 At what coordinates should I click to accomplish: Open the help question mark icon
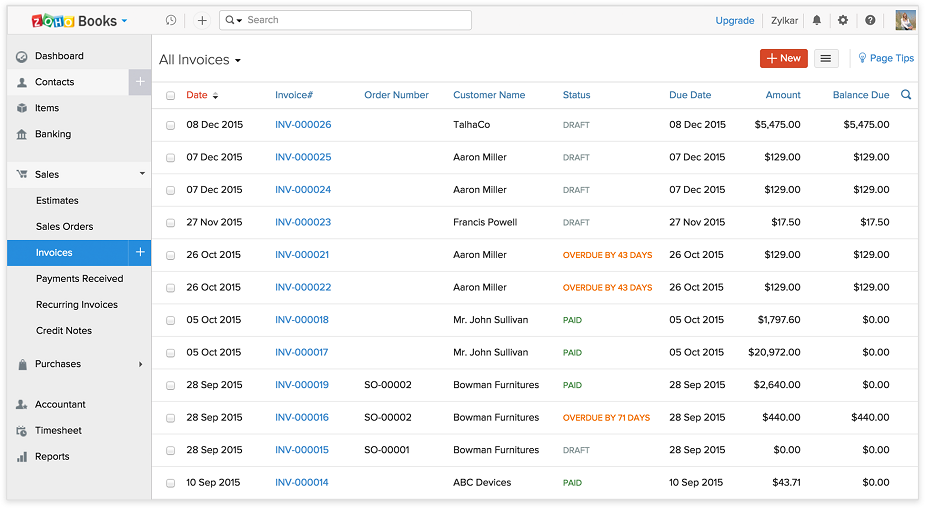tap(870, 20)
